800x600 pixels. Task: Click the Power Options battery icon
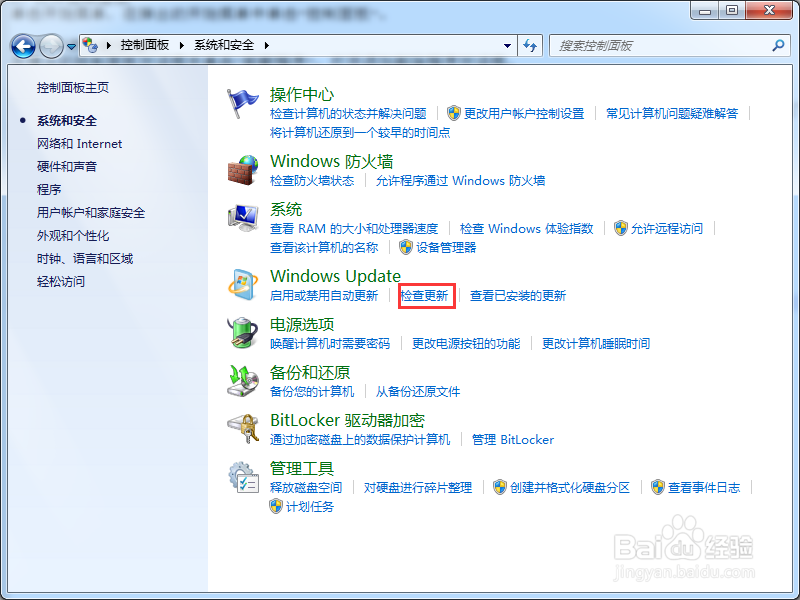click(x=241, y=331)
